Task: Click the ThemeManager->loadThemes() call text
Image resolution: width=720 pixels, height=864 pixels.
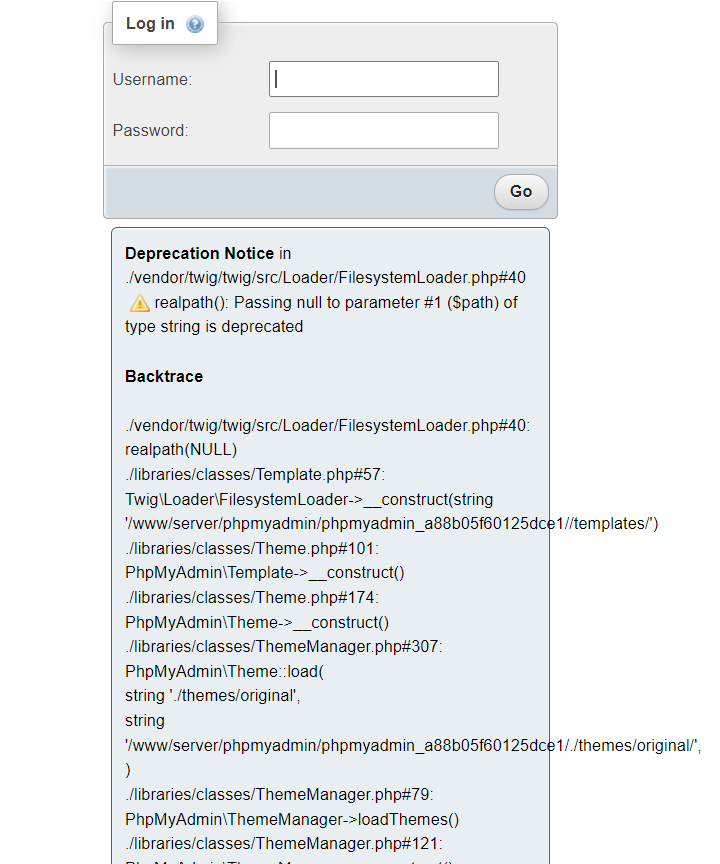Action: [292, 820]
